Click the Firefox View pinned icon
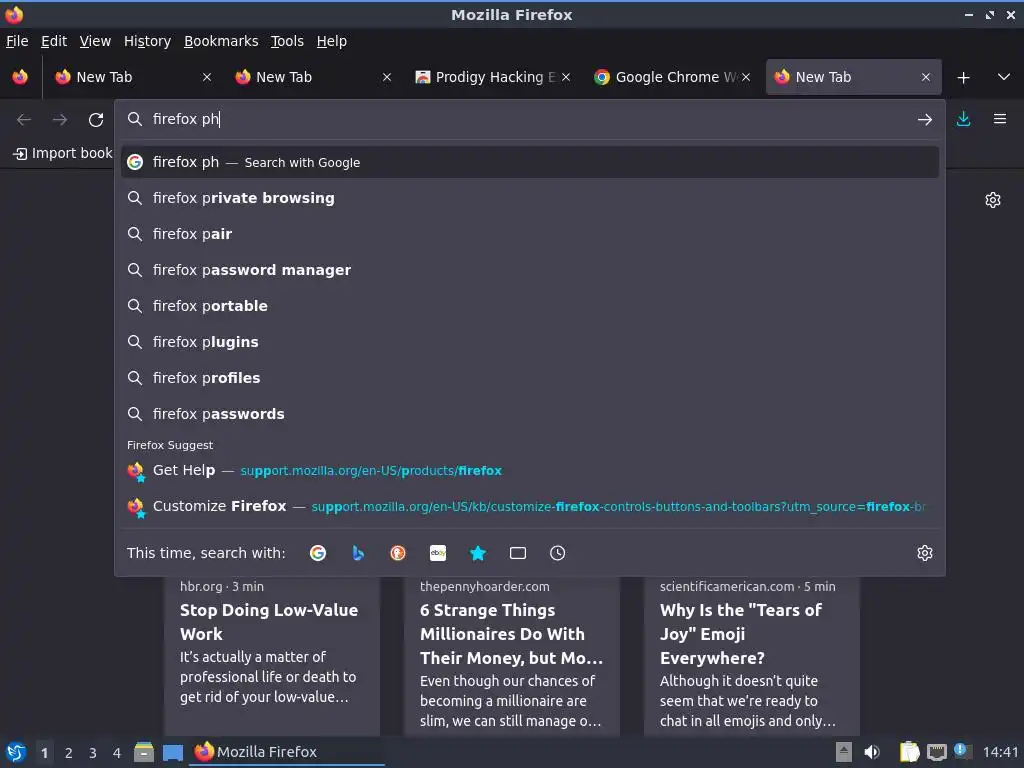Viewport: 1024px width, 768px height. click(20, 77)
